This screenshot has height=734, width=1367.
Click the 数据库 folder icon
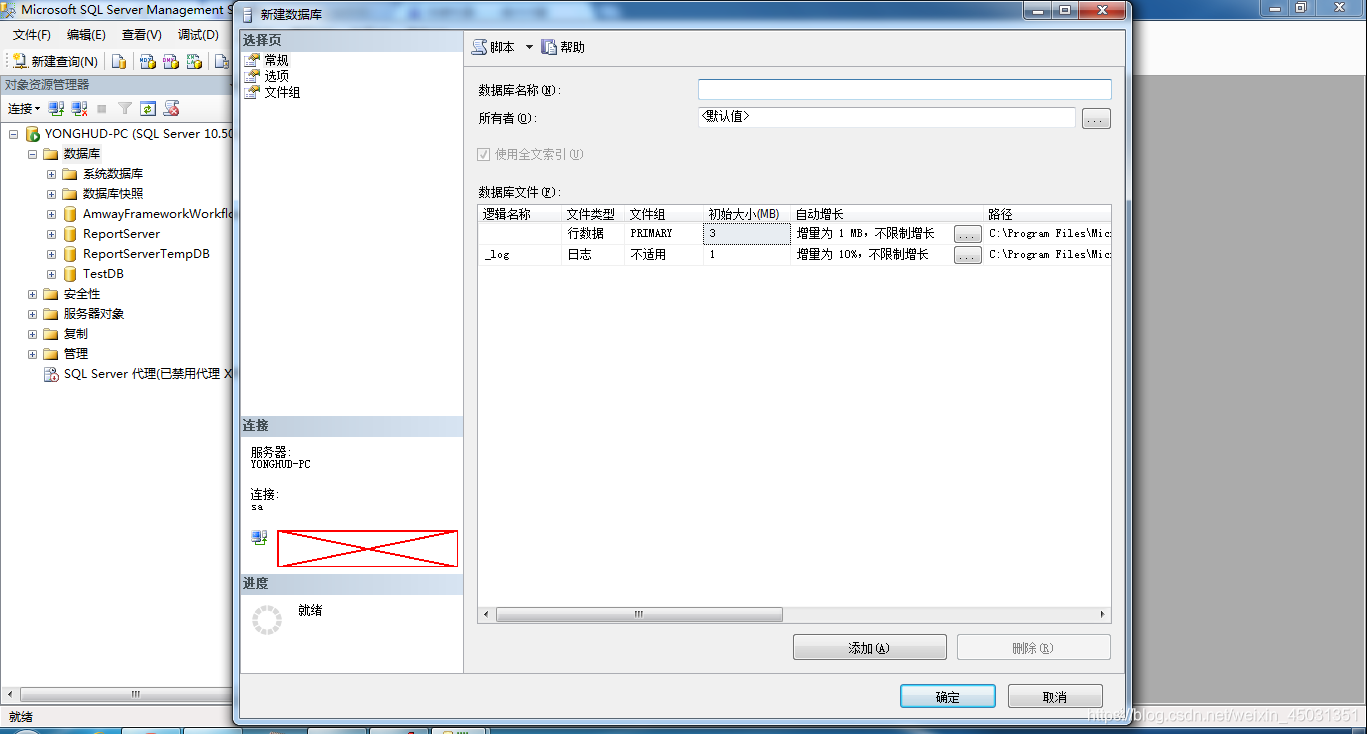point(51,154)
